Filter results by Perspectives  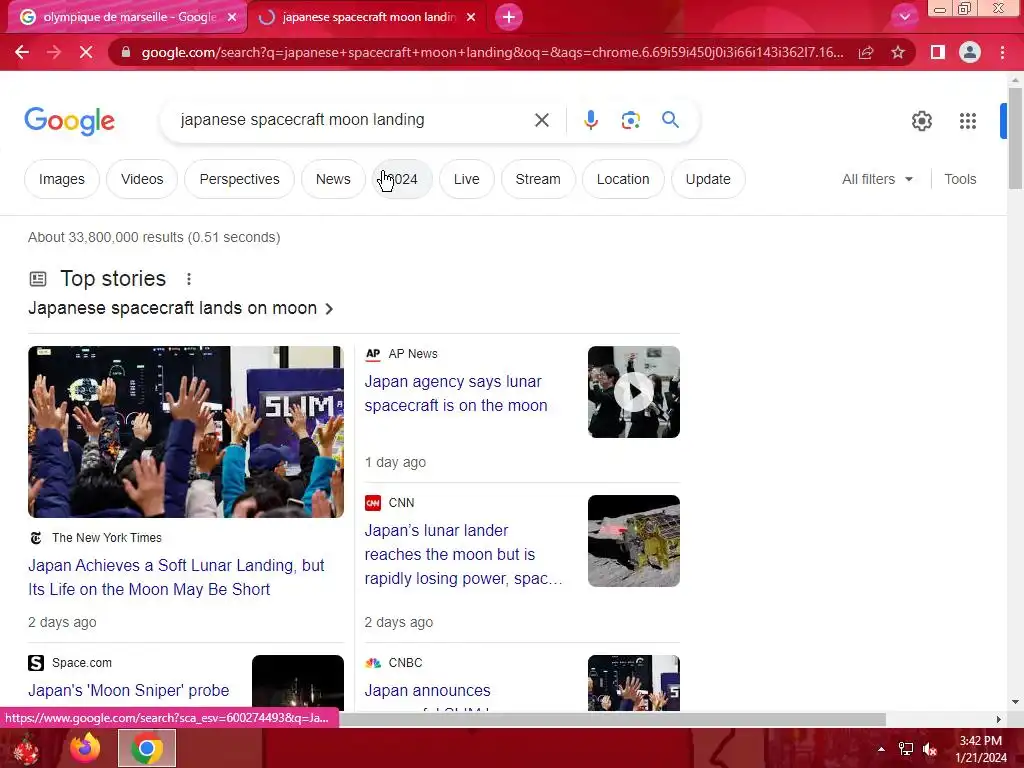click(239, 179)
